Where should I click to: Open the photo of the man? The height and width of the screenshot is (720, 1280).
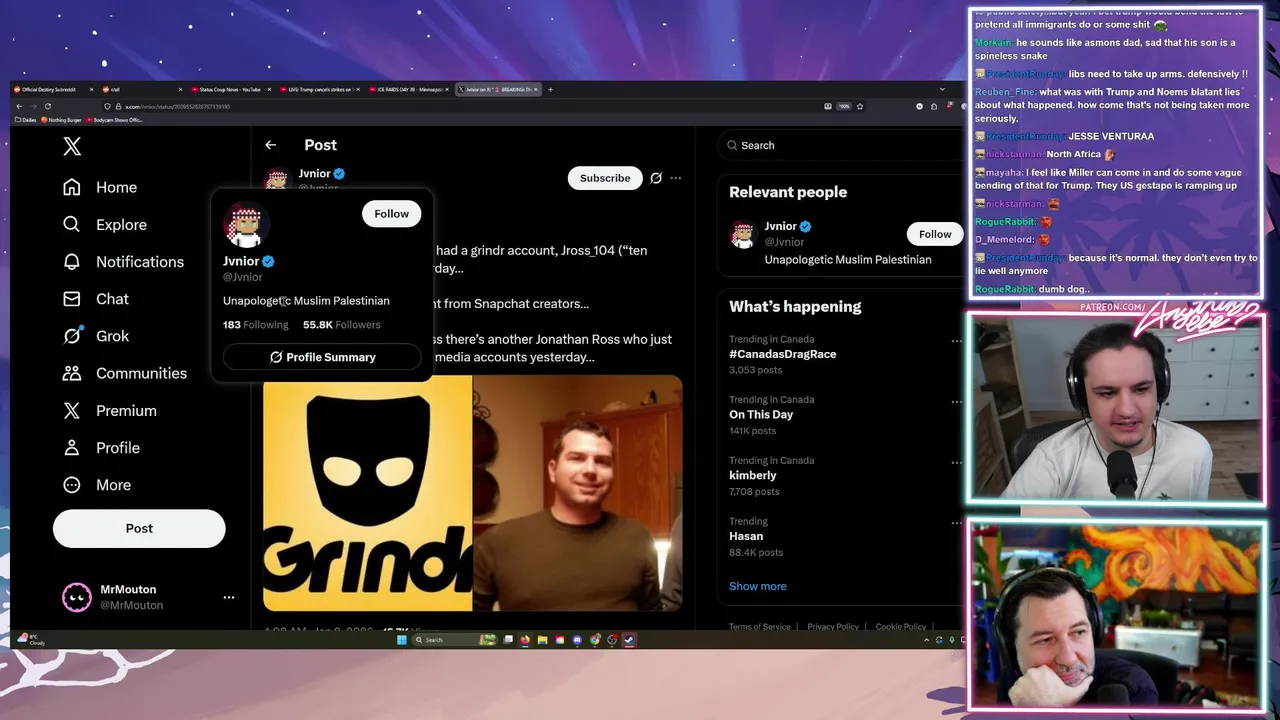pos(578,493)
